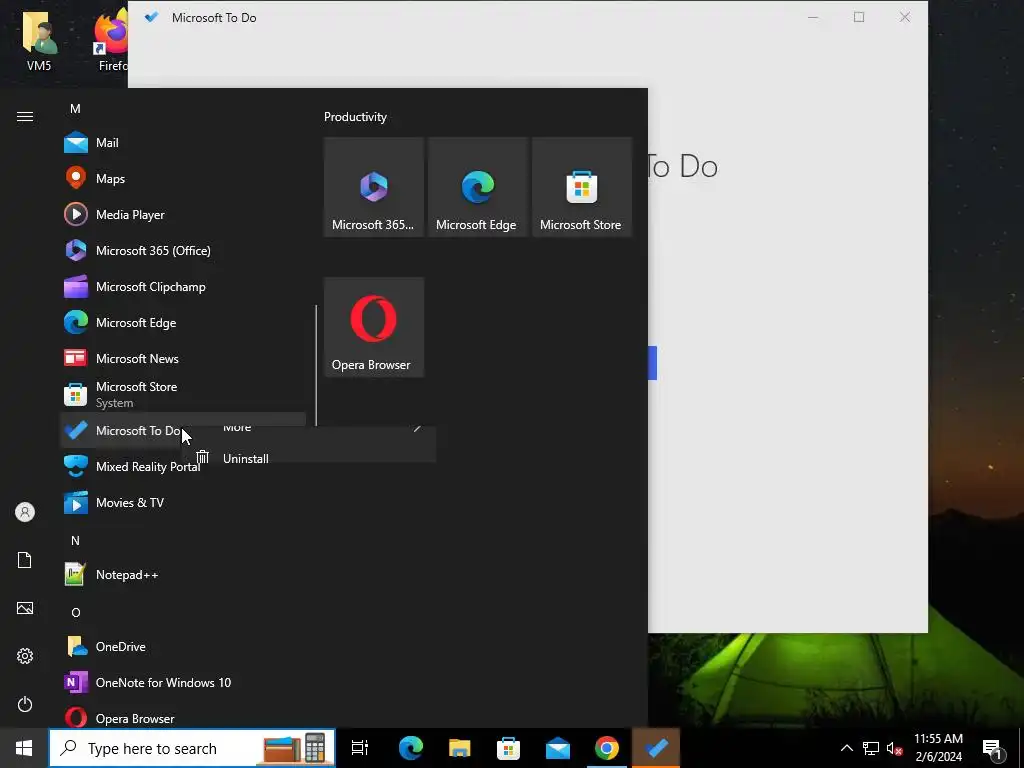Open Pictures from Start sidebar
1024x768 pixels.
click(x=25, y=608)
